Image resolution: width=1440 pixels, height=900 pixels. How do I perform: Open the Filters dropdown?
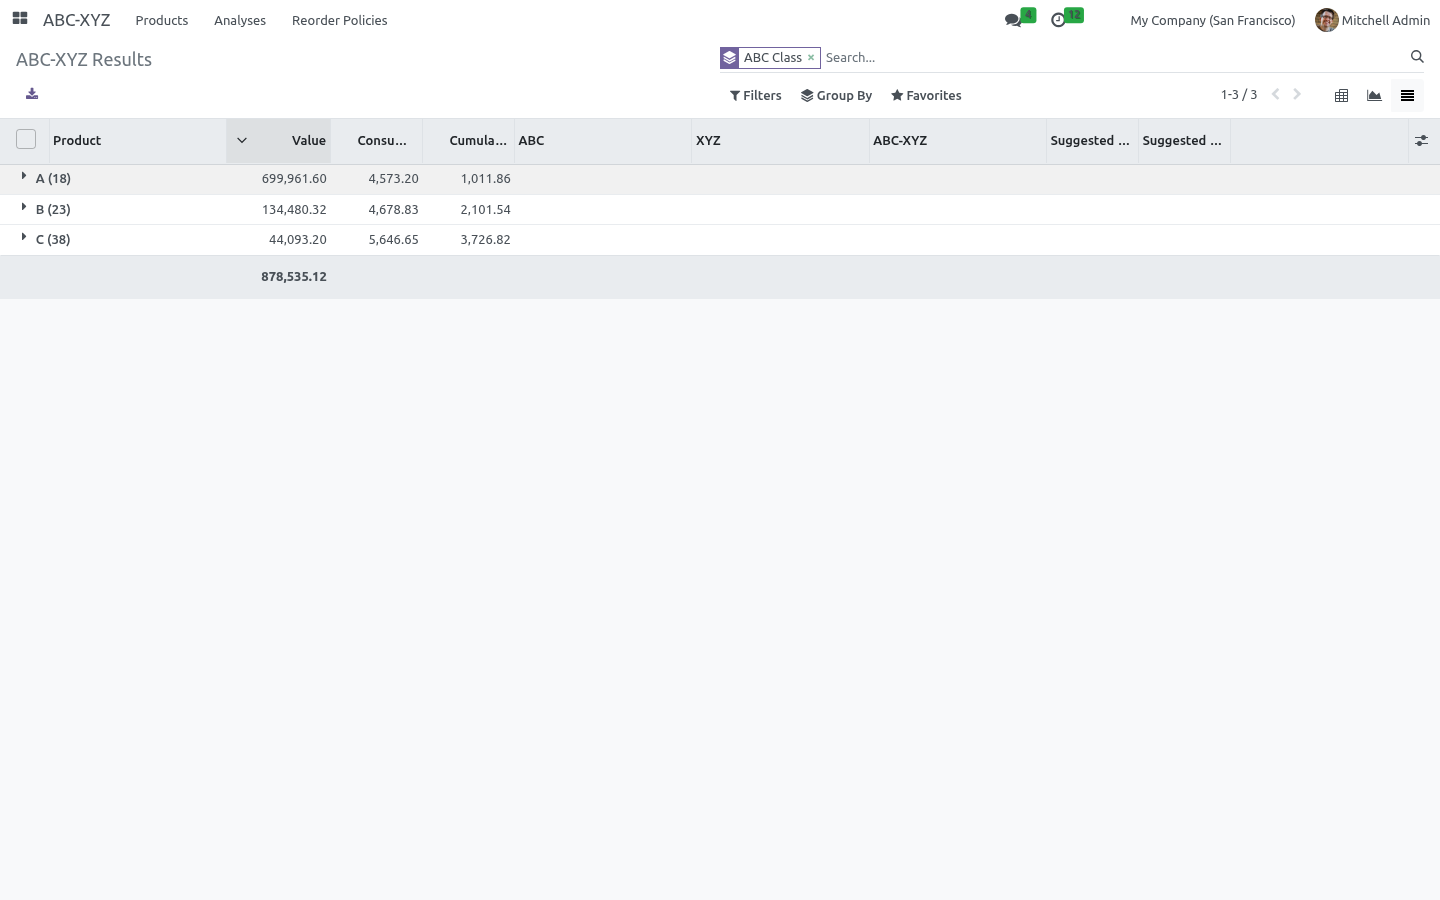[756, 96]
